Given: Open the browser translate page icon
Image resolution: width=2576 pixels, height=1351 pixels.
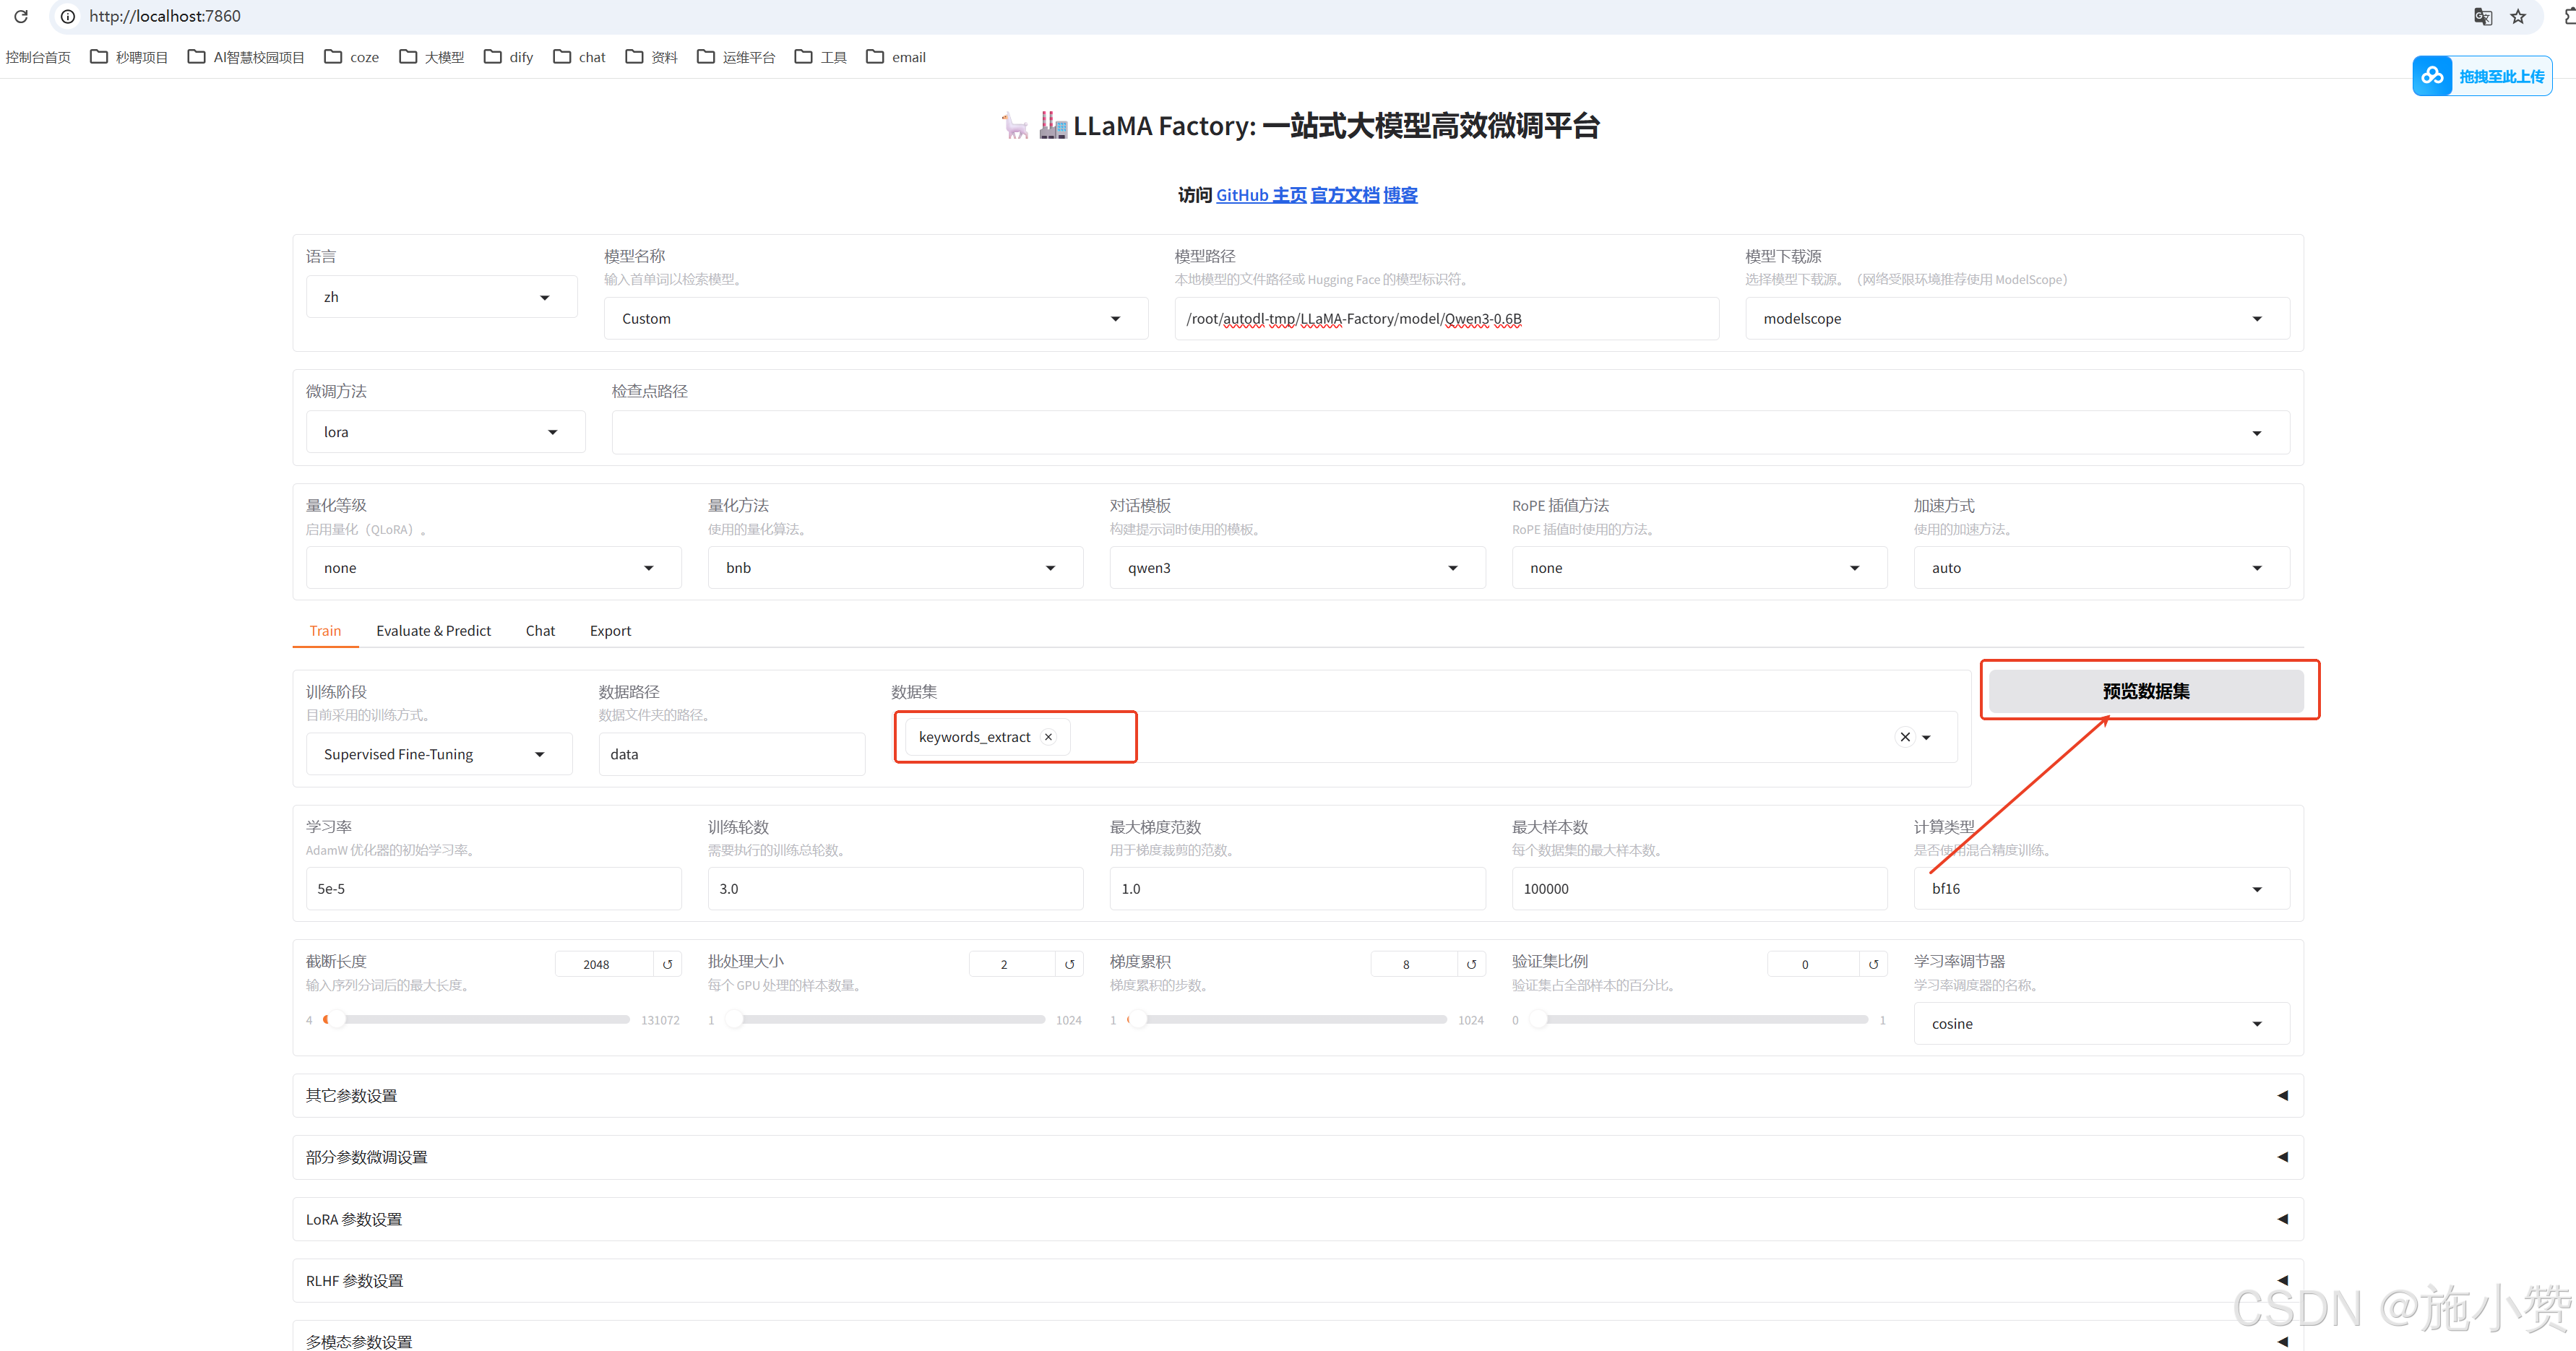Looking at the screenshot, I should click(x=2482, y=16).
